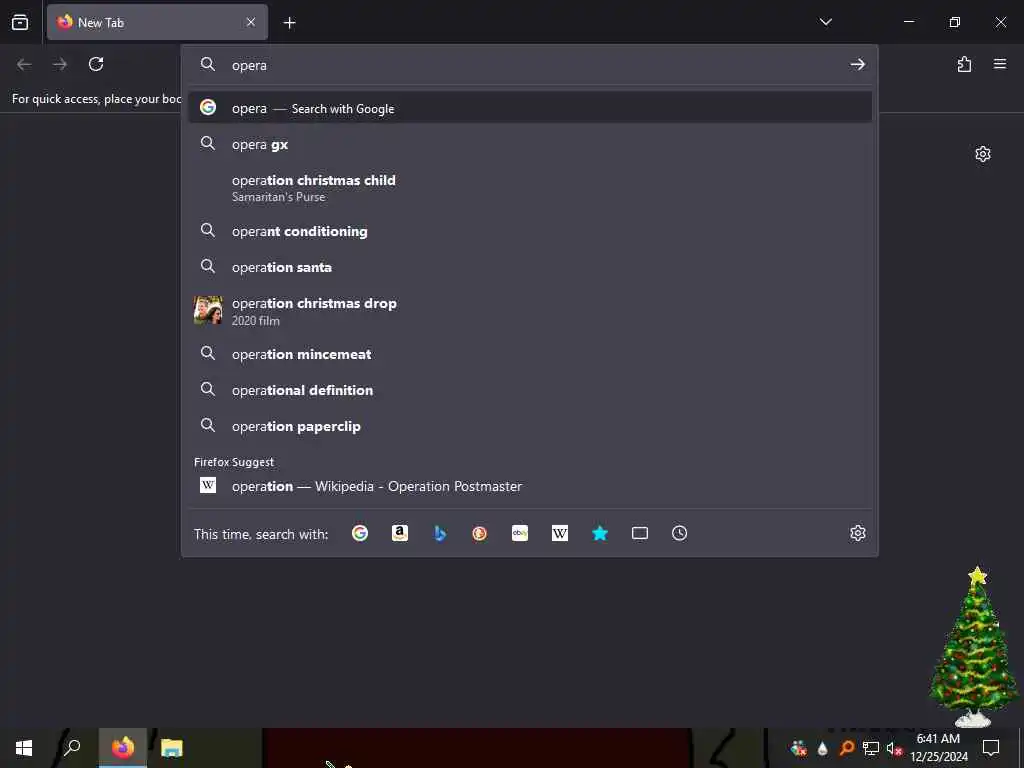Select 'operation paperclip' suggestion

[530, 426]
